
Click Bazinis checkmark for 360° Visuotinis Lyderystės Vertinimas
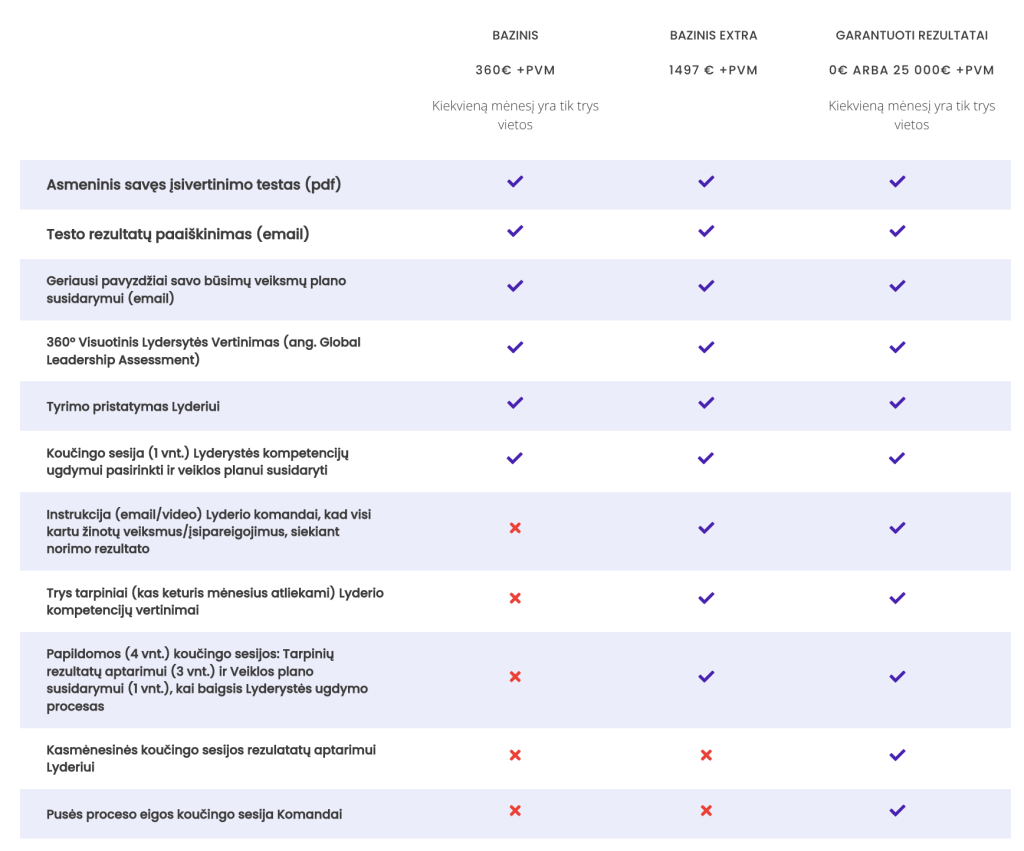tap(515, 348)
